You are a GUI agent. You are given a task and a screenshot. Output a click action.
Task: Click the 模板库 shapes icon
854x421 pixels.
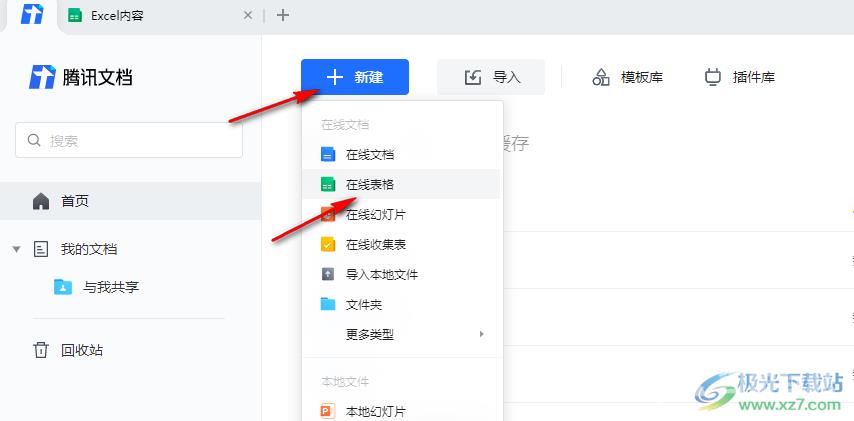tap(600, 77)
